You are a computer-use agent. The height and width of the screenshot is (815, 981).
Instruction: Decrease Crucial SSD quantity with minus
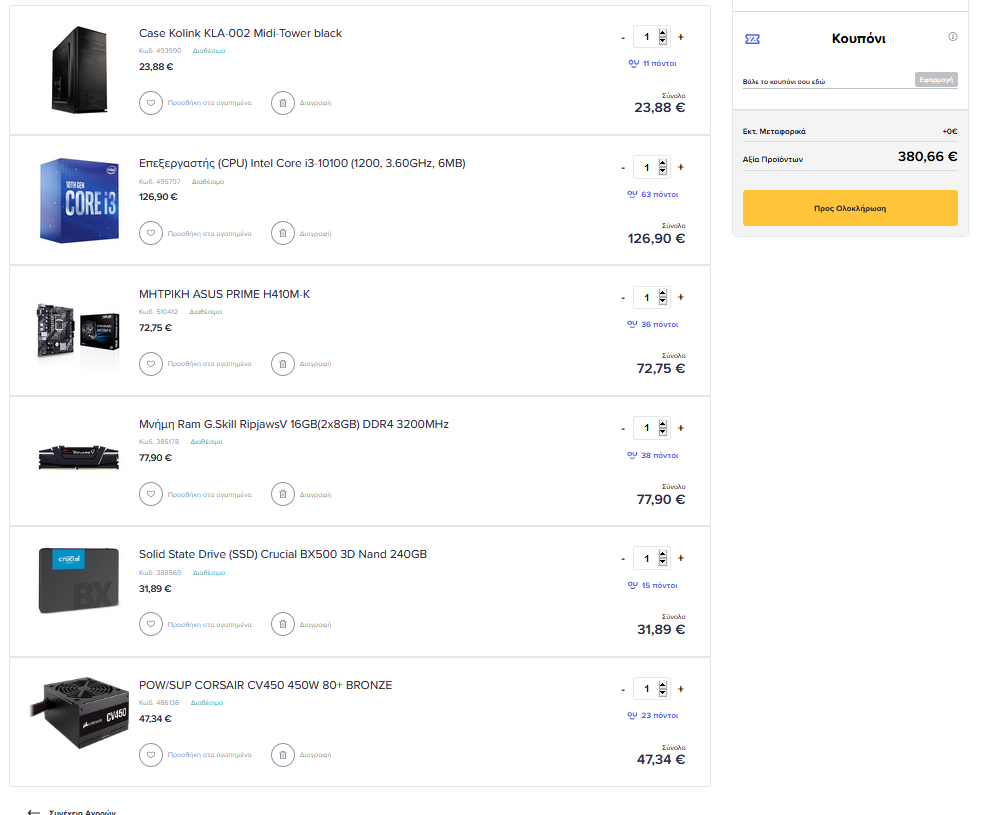(623, 559)
